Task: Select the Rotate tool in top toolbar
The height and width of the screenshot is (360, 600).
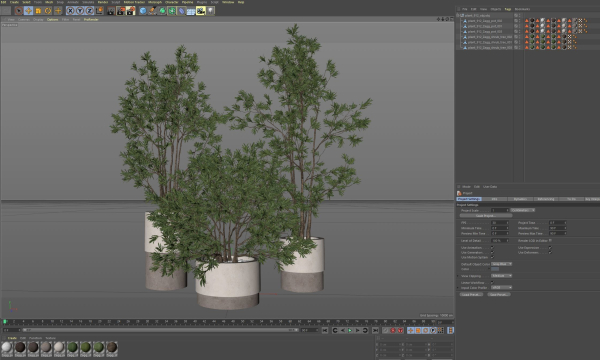Action: 48,11
